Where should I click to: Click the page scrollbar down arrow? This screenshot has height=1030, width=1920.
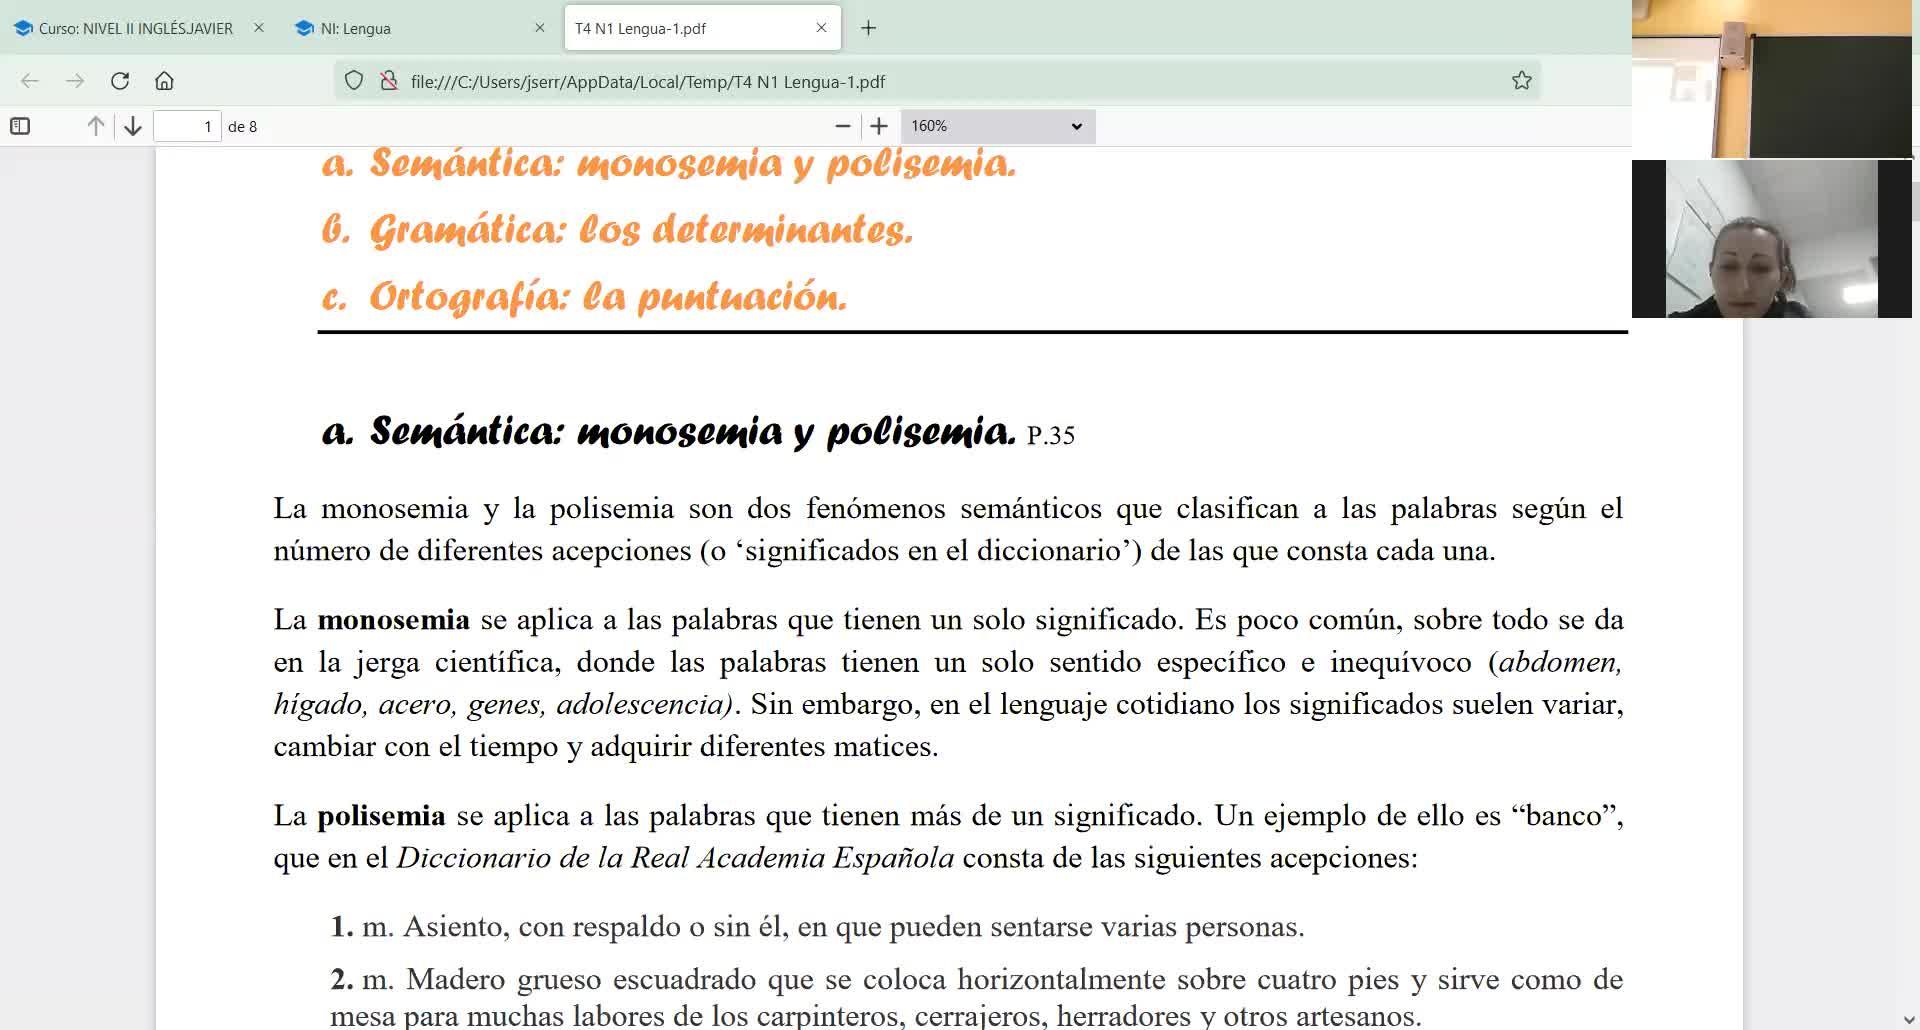(x=1910, y=1021)
